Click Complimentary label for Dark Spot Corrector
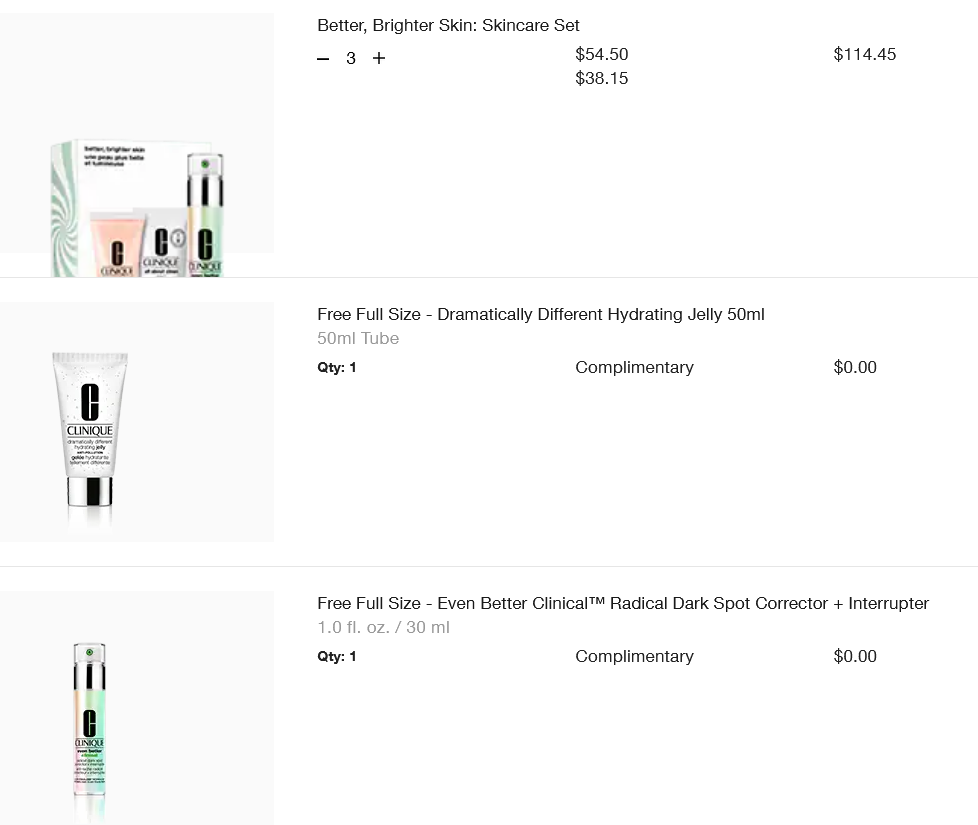The height and width of the screenshot is (825, 978). (634, 656)
